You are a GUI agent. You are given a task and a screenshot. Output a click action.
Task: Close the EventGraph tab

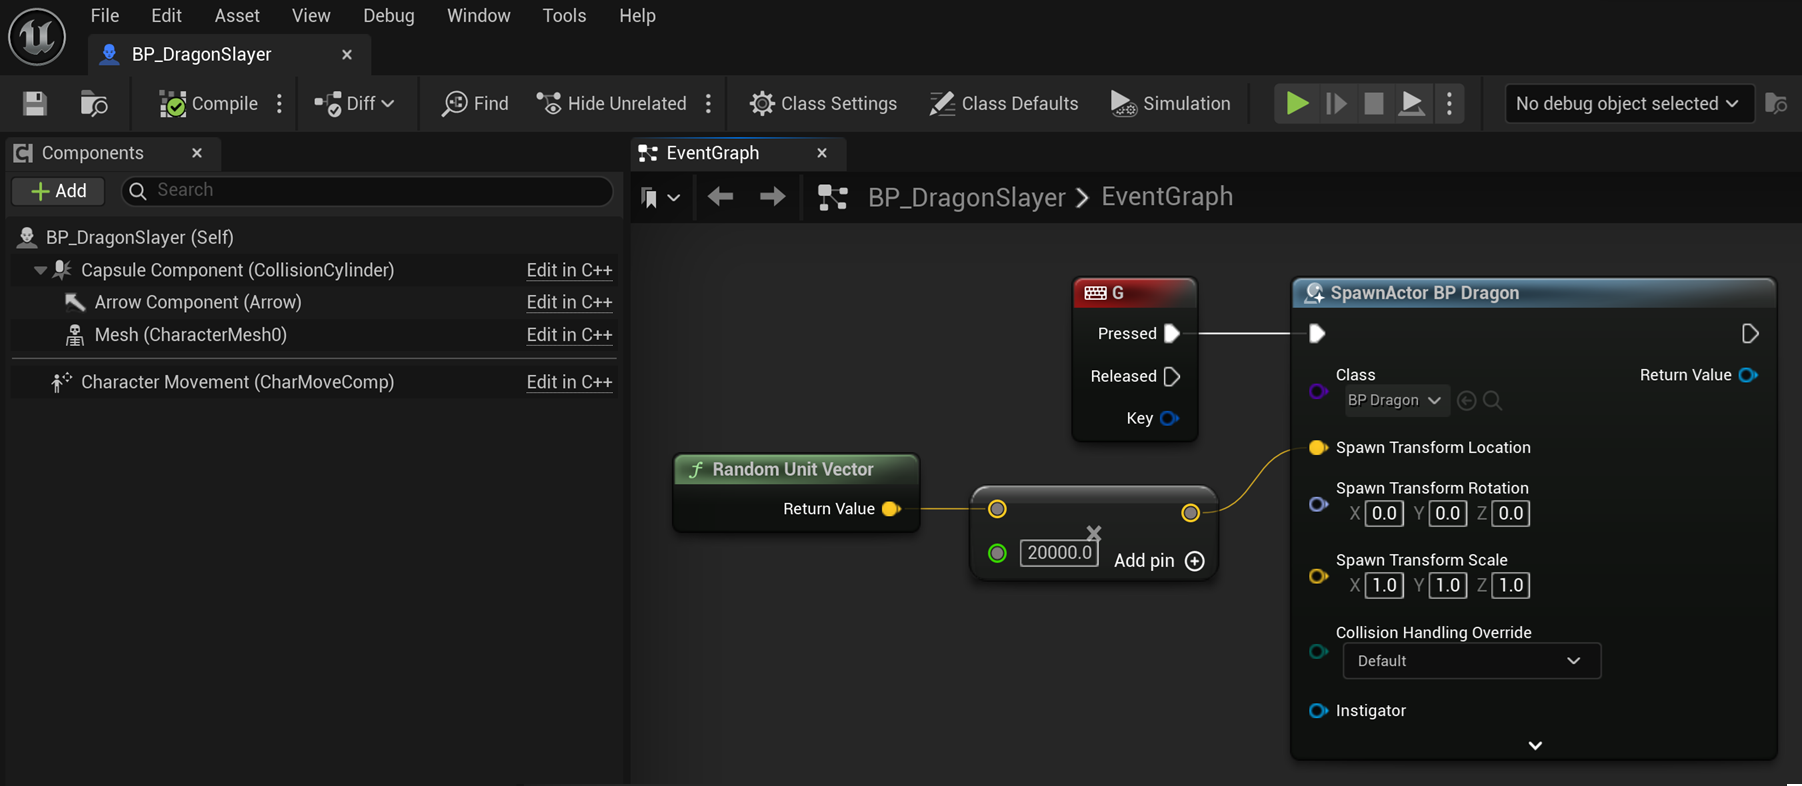coord(822,153)
